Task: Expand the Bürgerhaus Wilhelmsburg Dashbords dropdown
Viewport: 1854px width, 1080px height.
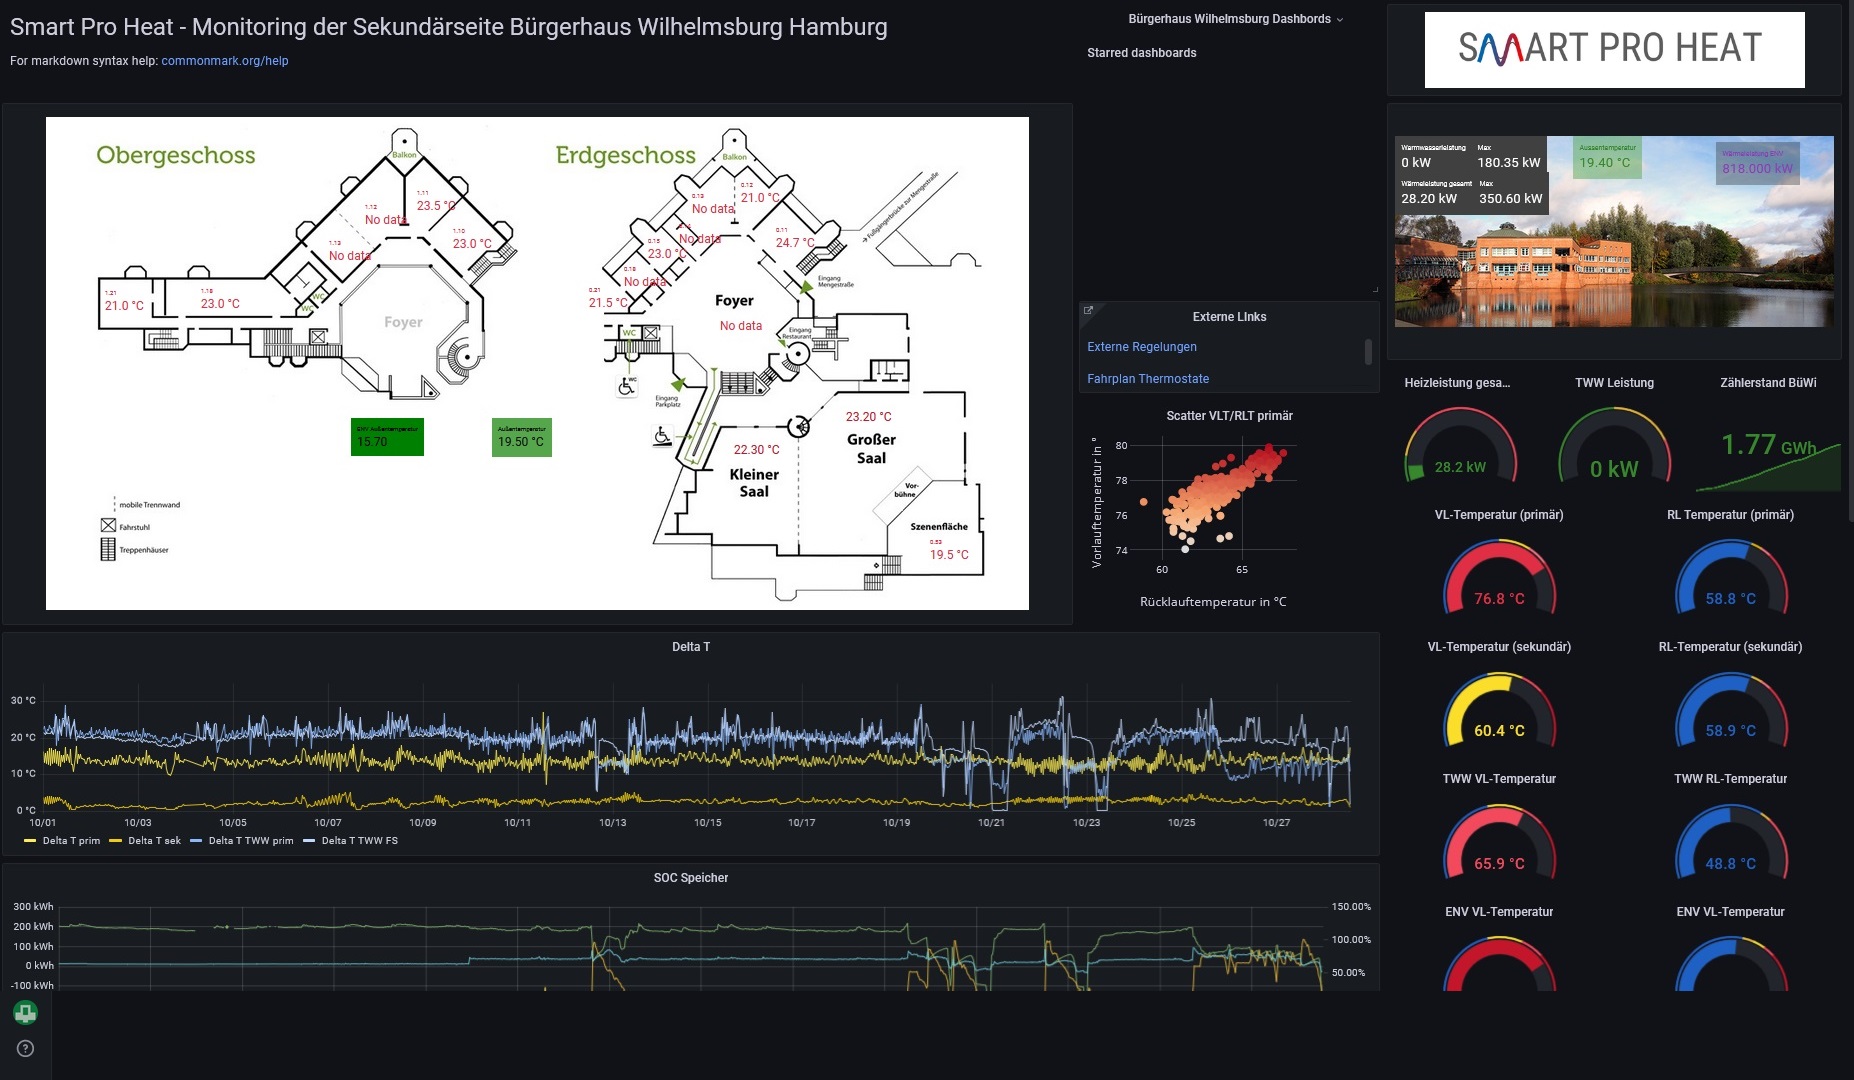Action: (x=1236, y=19)
